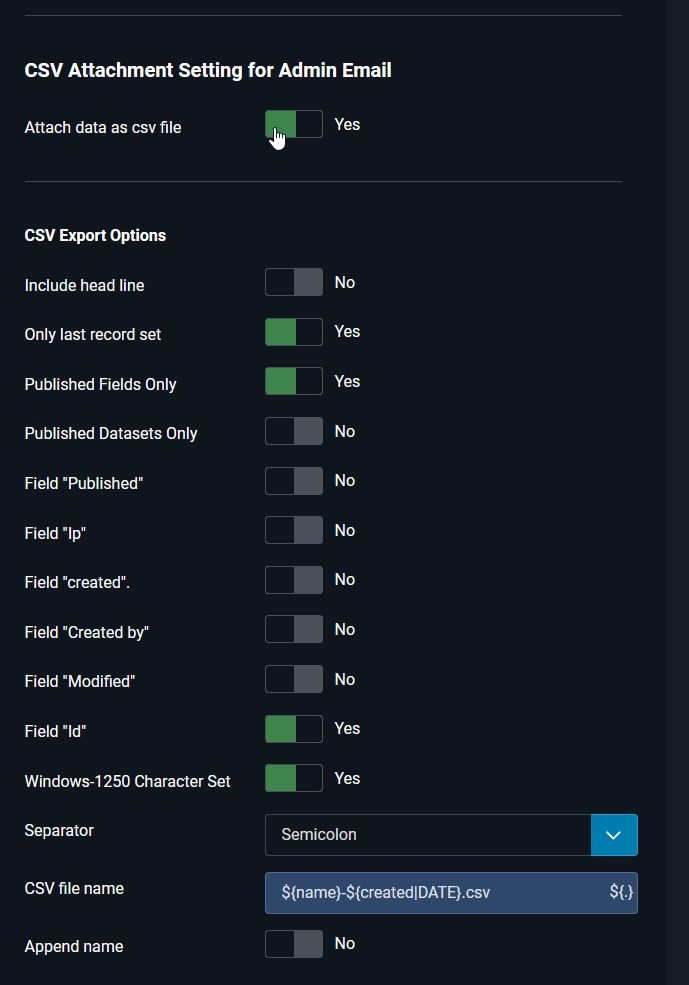The width and height of the screenshot is (689, 985).
Task: Toggle the Field "Modified" switch on
Action: click(294, 680)
